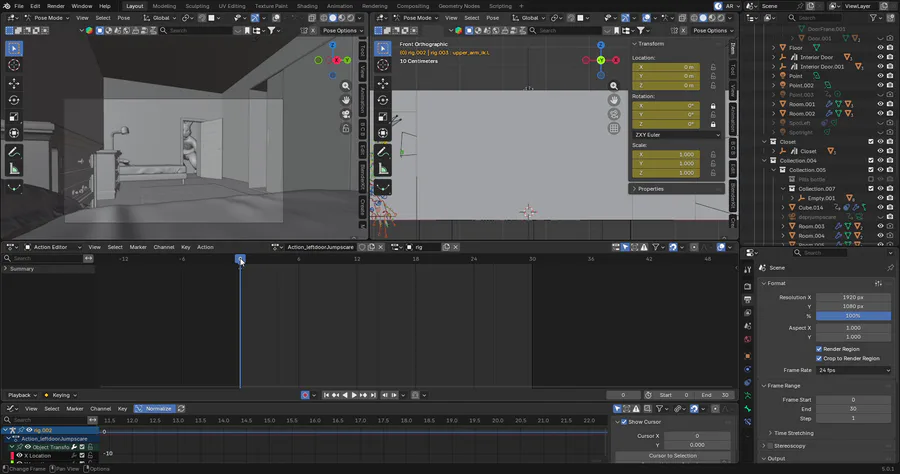The height and width of the screenshot is (474, 900).
Task: Unlink the Action_leftdoorJumpscare action with X
Action: (x=381, y=247)
